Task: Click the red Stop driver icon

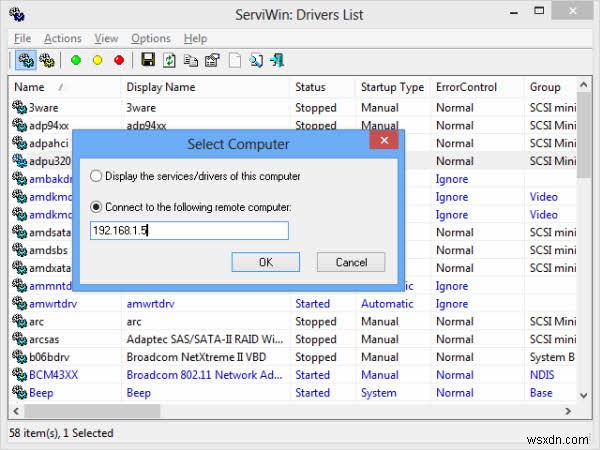Action: pyautogui.click(x=119, y=60)
